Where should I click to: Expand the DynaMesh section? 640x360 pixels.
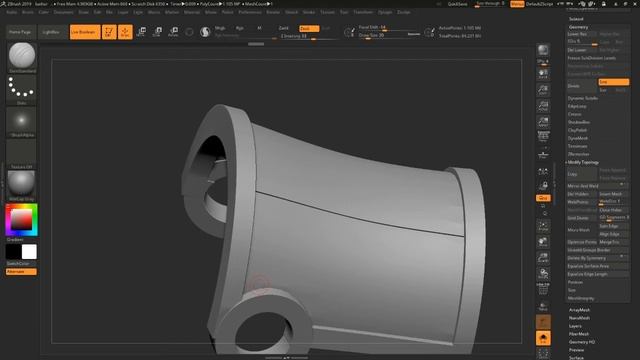tap(578, 138)
